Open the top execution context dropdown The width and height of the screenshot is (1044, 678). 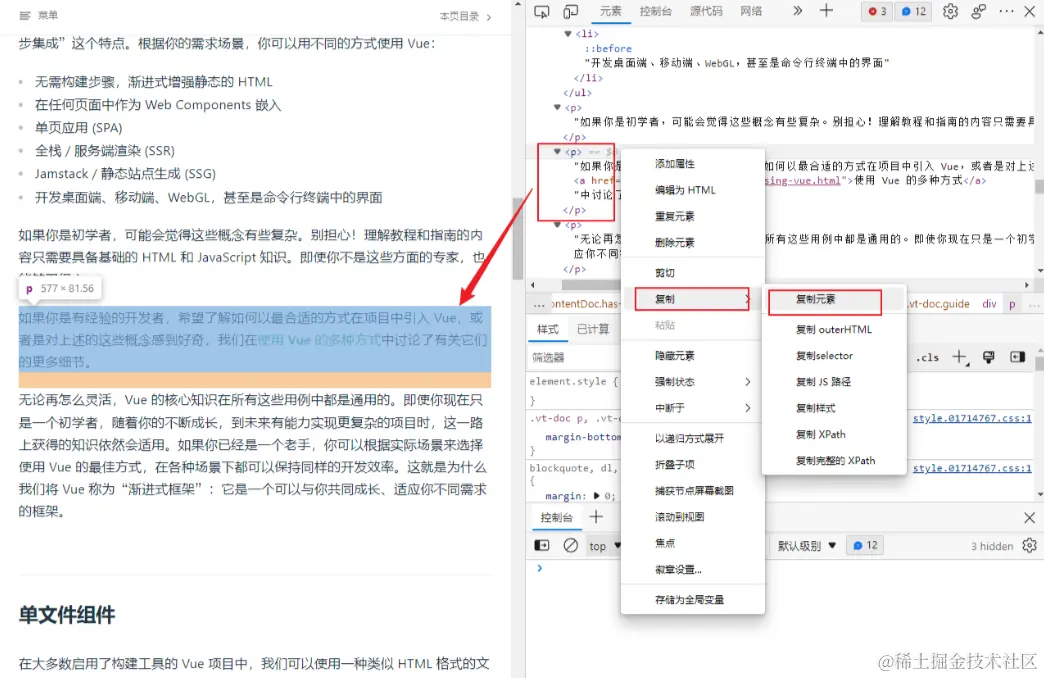click(604, 546)
